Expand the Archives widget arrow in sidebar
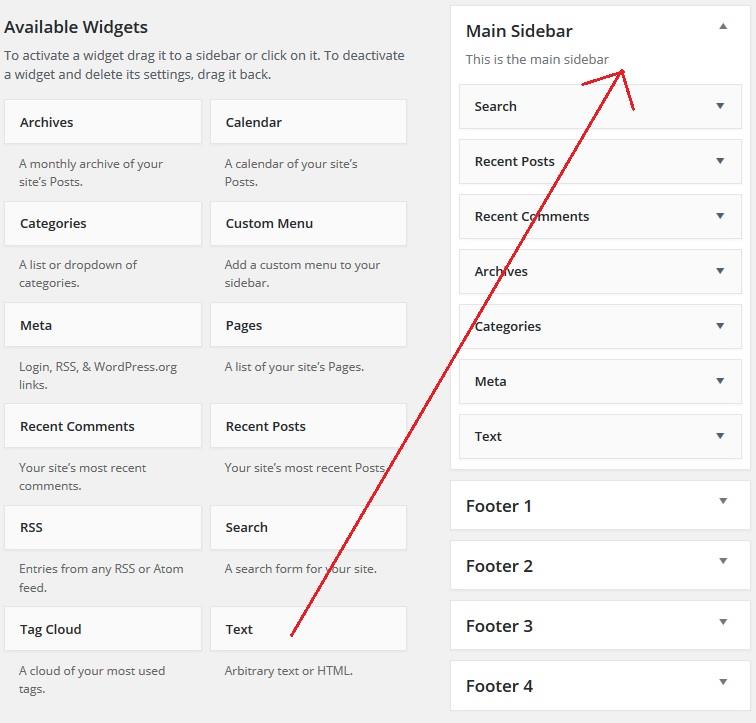This screenshot has width=756, height=723. (719, 271)
